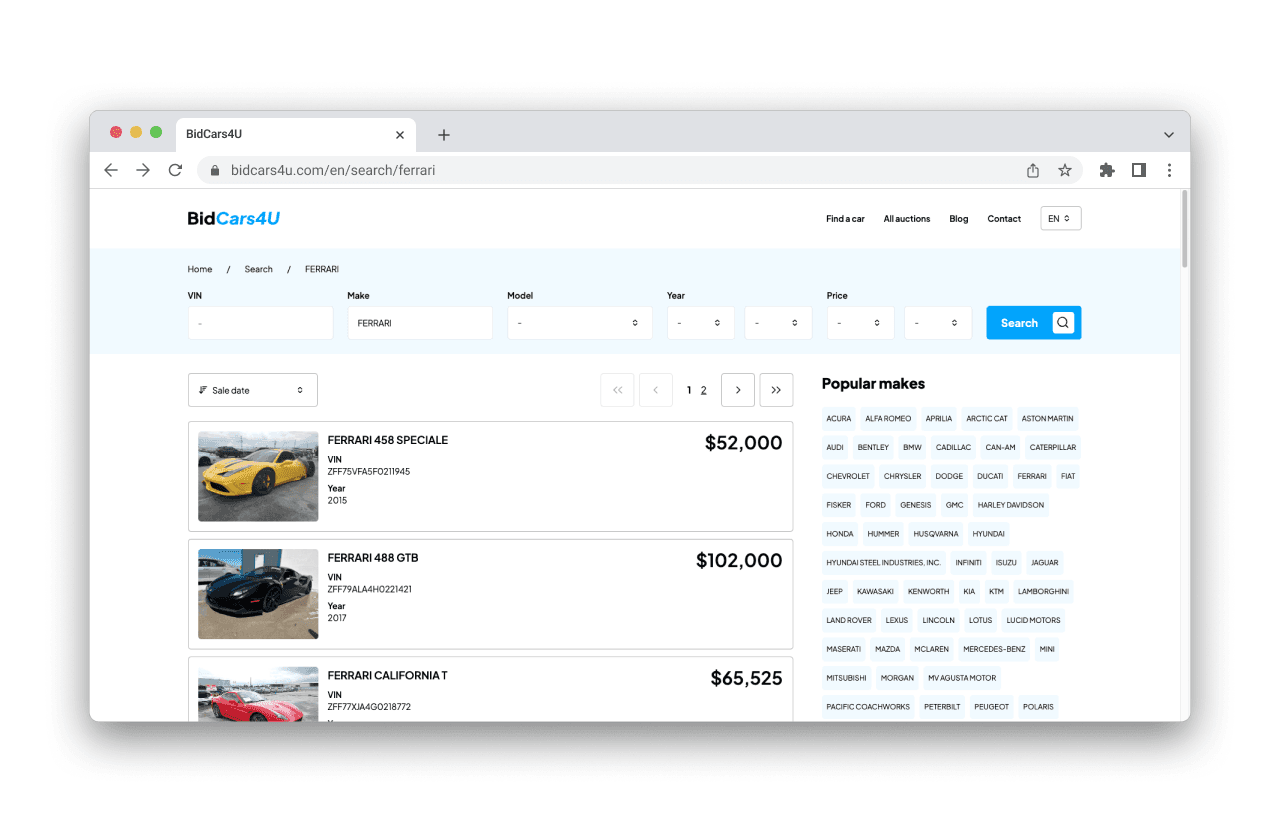Expand the Model dropdown

pyautogui.click(x=579, y=323)
